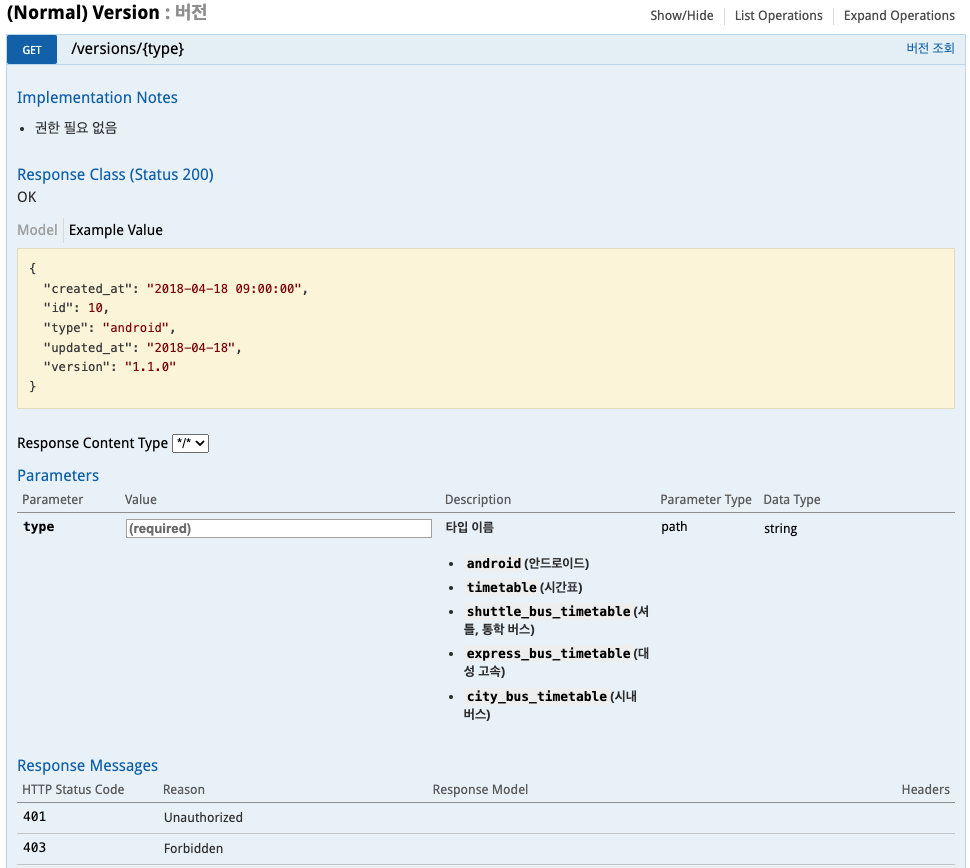Screen dimensions: 970x868
Task: Click the 401 status code row
Action: [x=35, y=817]
